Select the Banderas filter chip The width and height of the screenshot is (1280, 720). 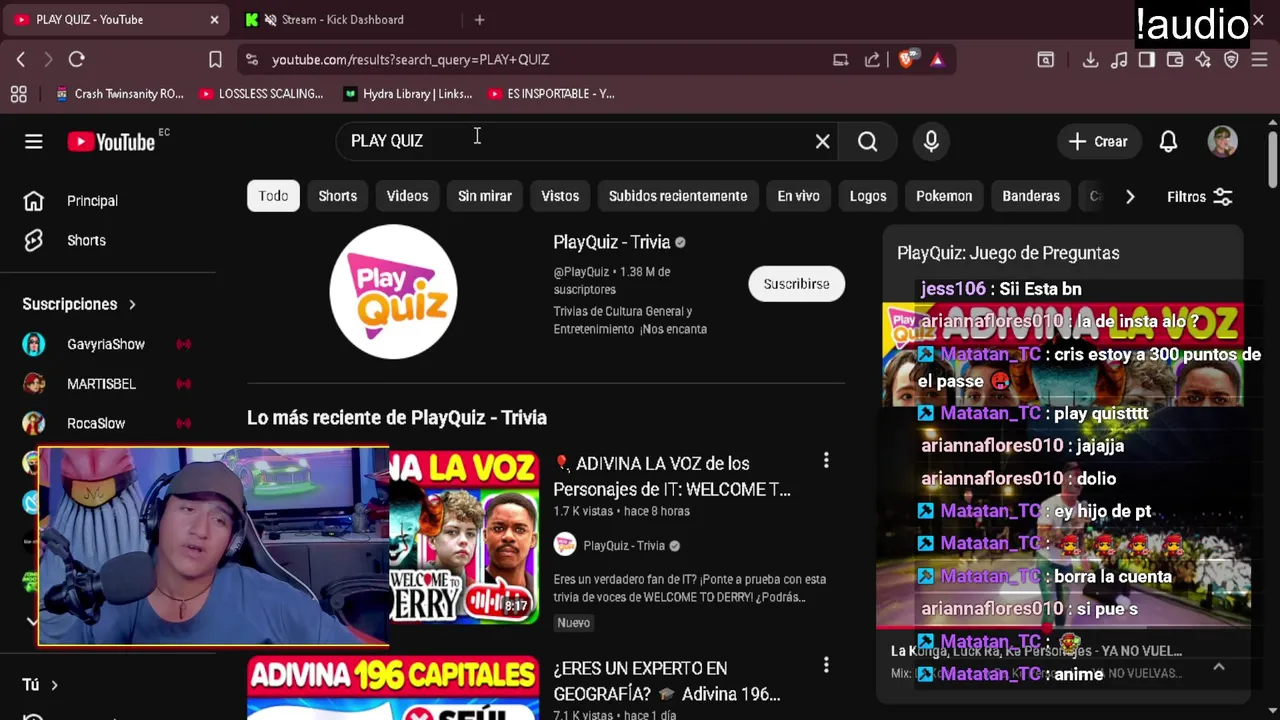point(1031,196)
